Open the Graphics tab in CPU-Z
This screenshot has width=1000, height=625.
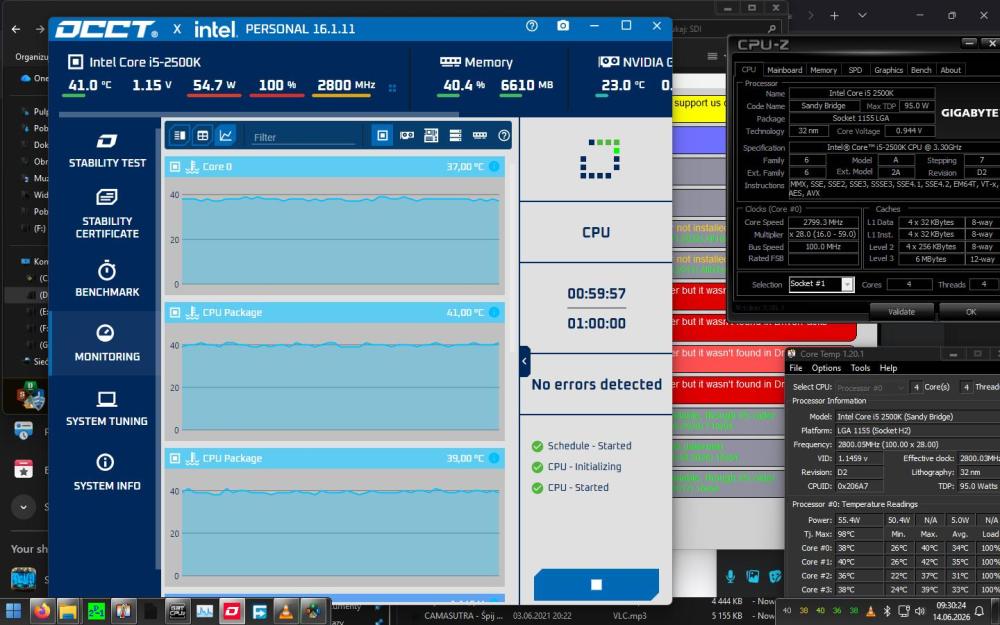point(888,70)
